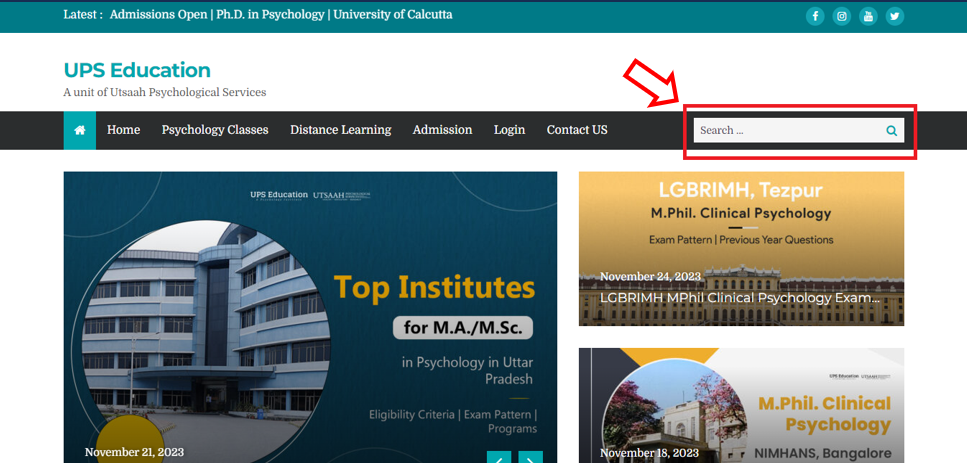Open the Top Institutes slider banner
Image resolution: width=967 pixels, height=474 pixels.
point(310,317)
